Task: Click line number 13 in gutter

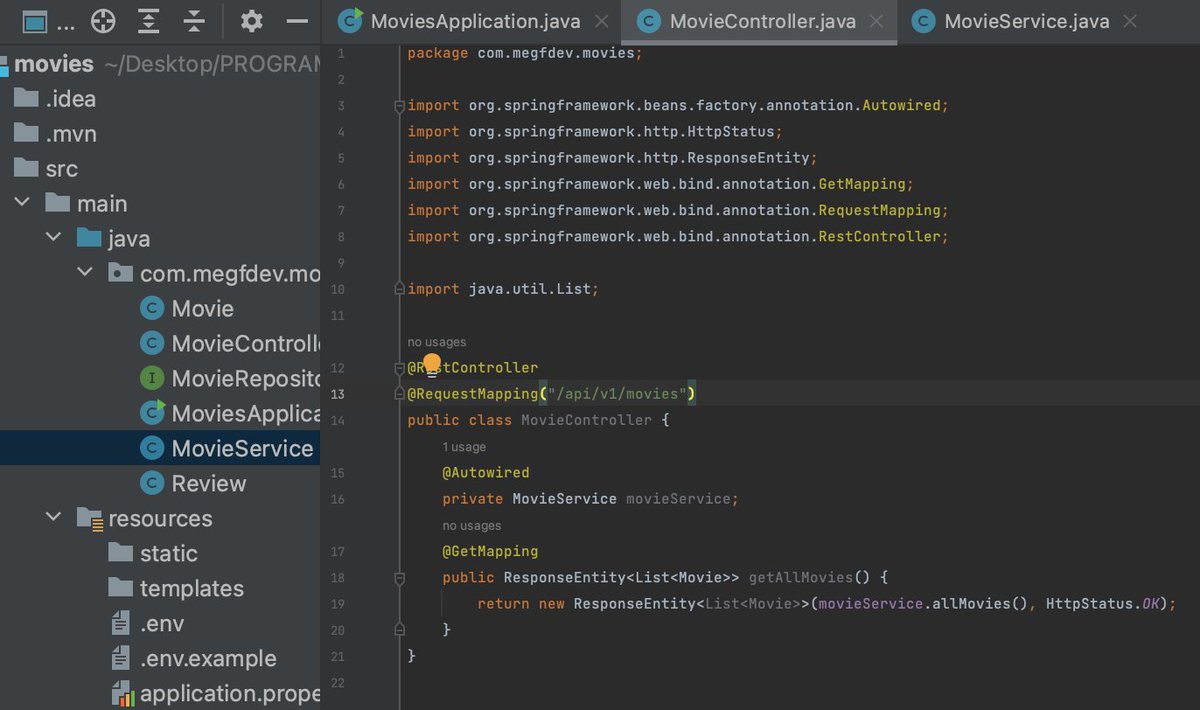Action: coord(338,394)
